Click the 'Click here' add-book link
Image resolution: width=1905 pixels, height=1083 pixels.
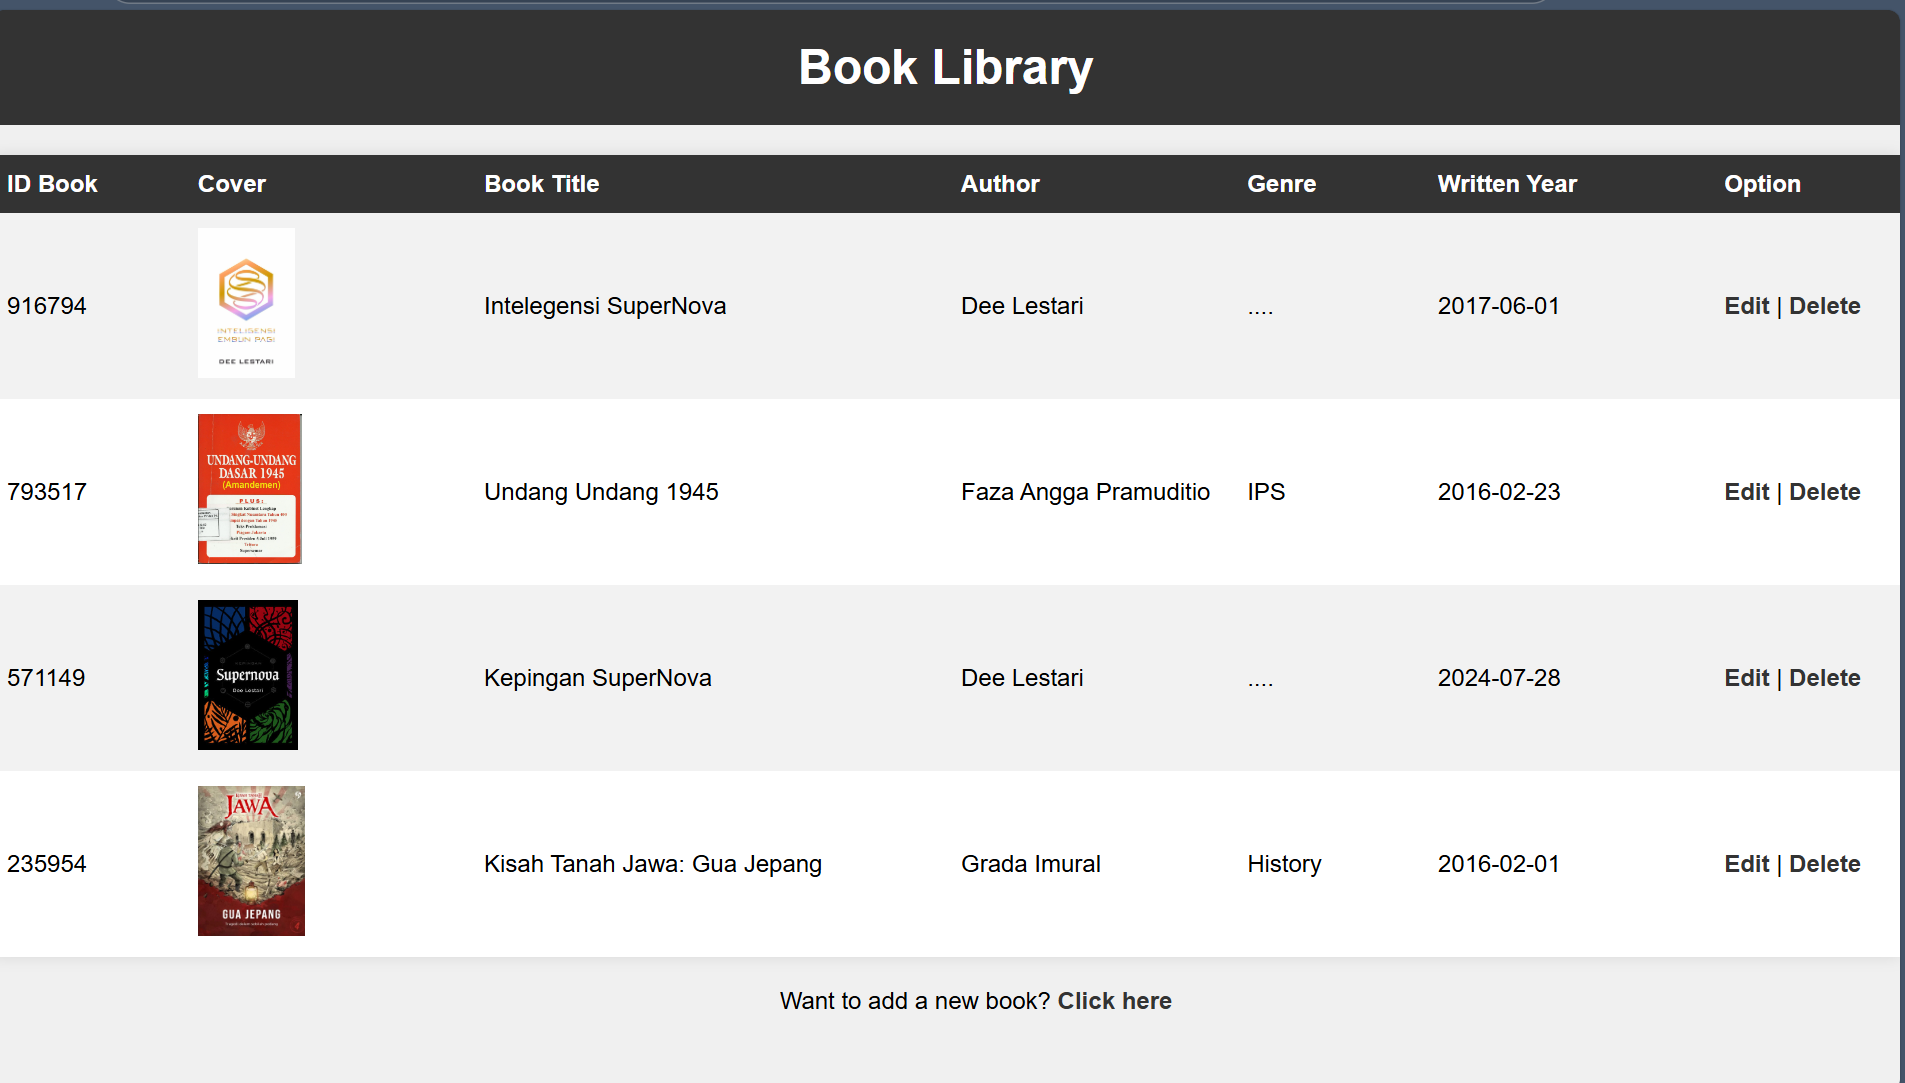click(x=1114, y=1000)
